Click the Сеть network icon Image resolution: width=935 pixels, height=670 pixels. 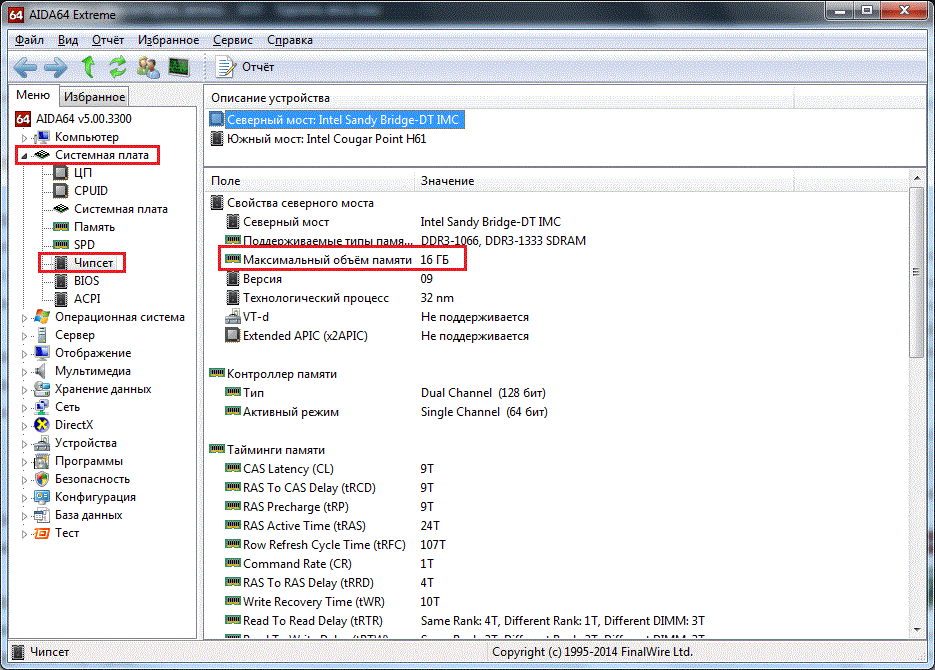pyautogui.click(x=42, y=407)
